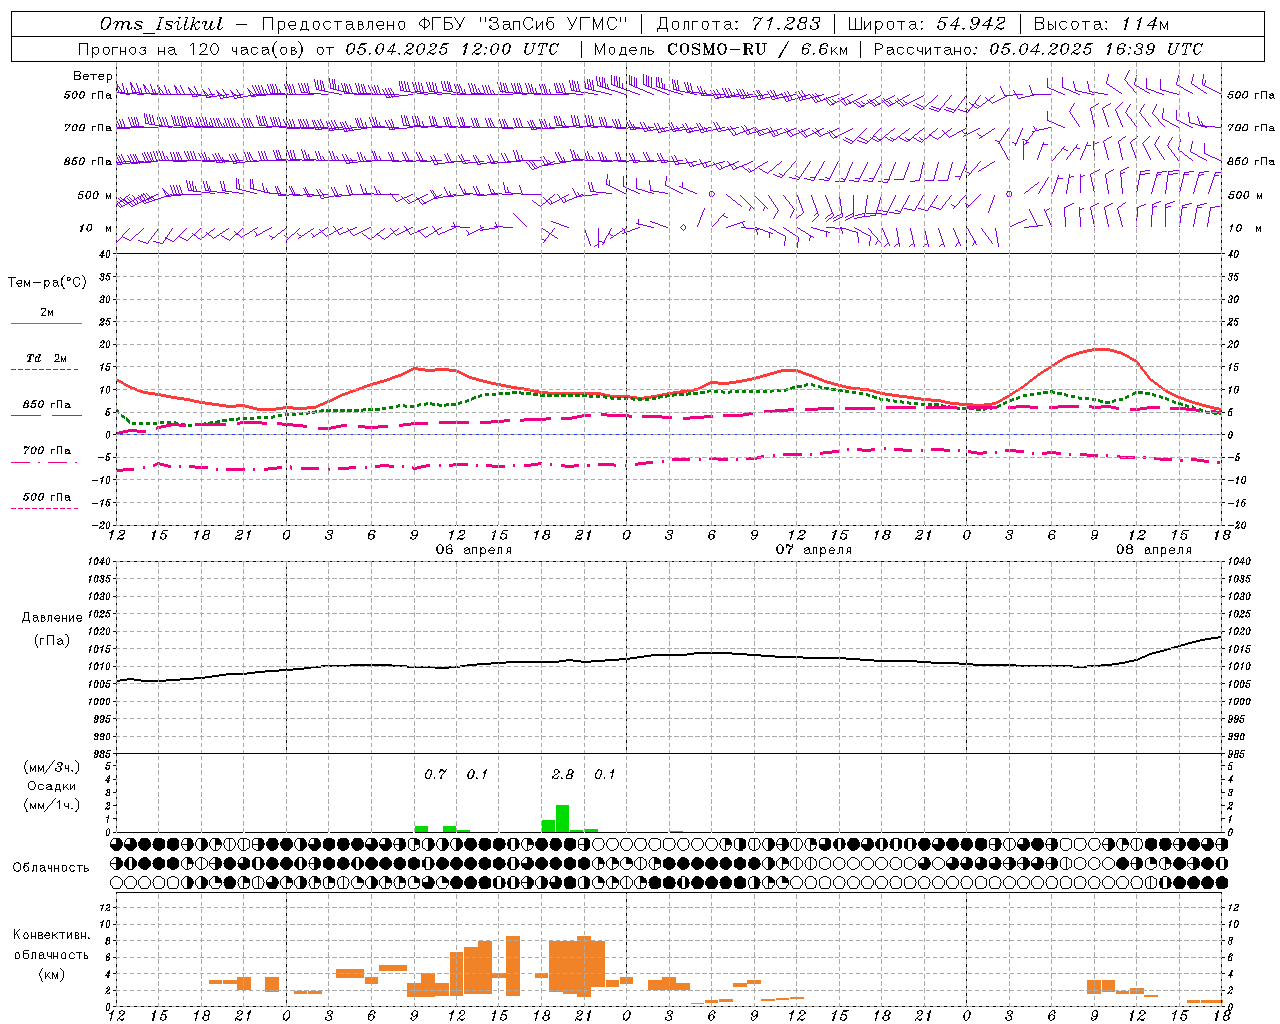The image size is (1280, 1024).
Task: Click the 0.7 precipitation total value
Action: point(435,774)
